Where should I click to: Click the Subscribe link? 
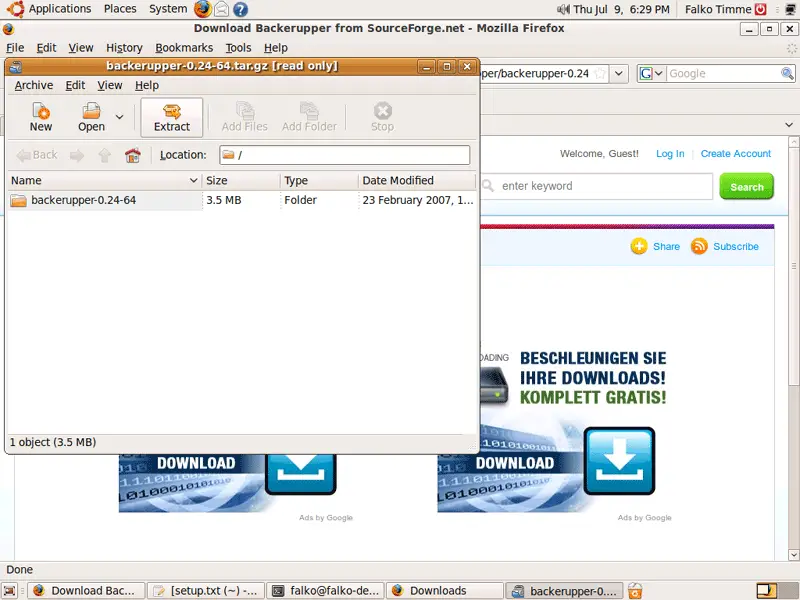[736, 246]
